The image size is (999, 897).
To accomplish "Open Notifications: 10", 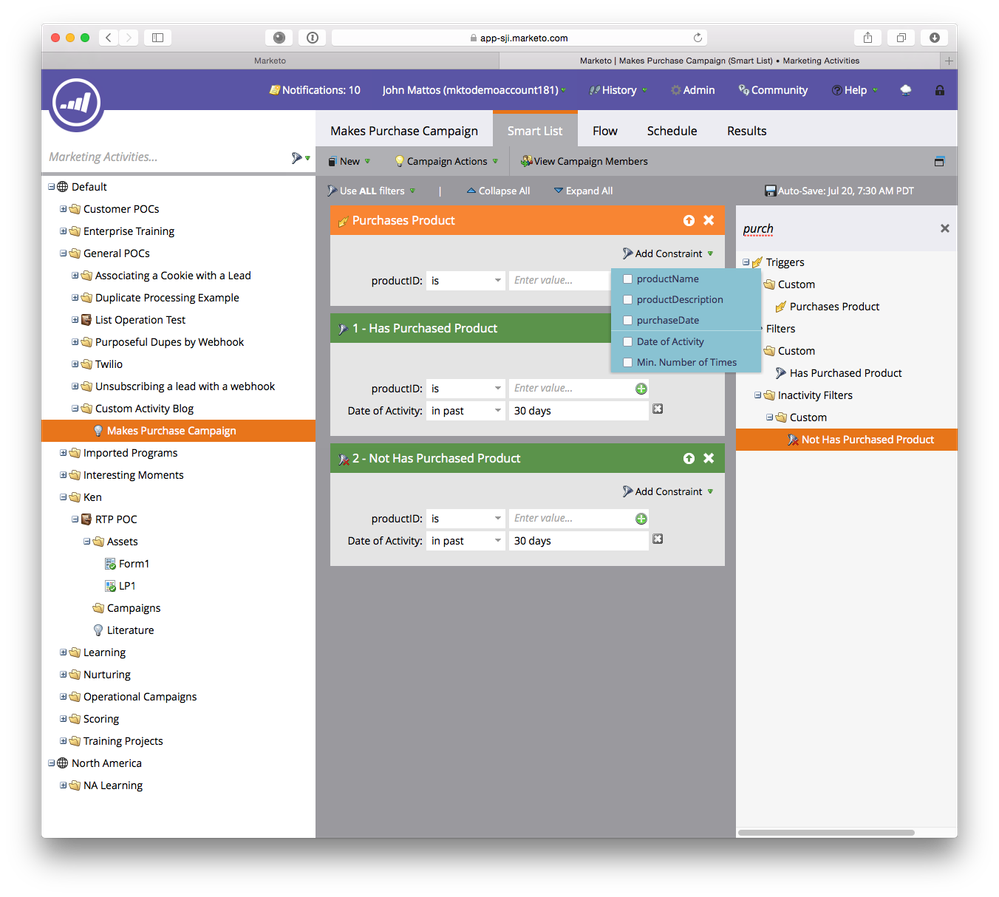I will [x=315, y=90].
